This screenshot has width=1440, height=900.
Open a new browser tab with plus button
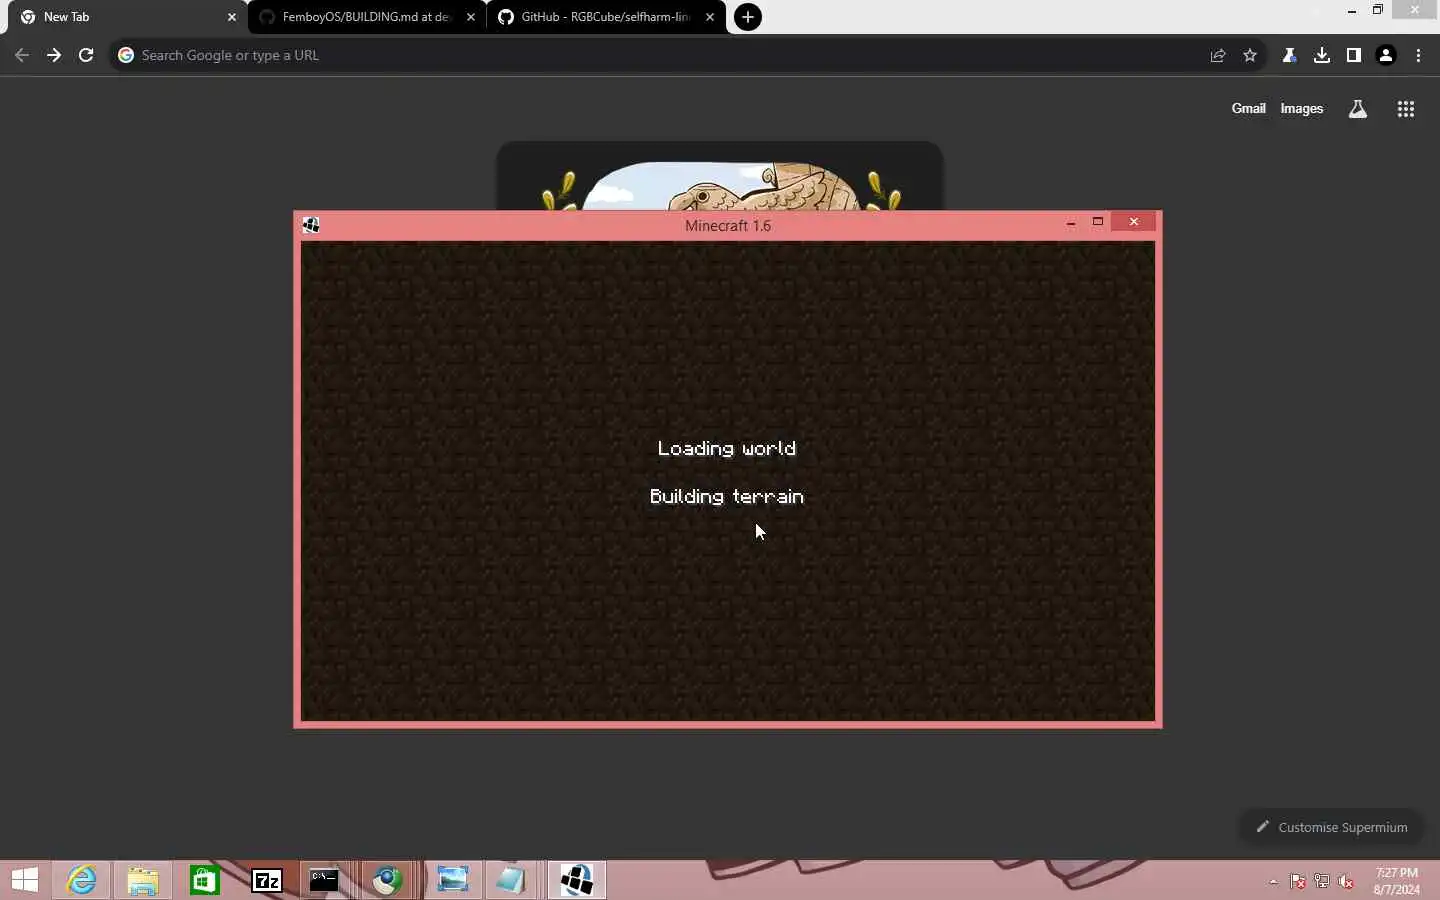(748, 17)
